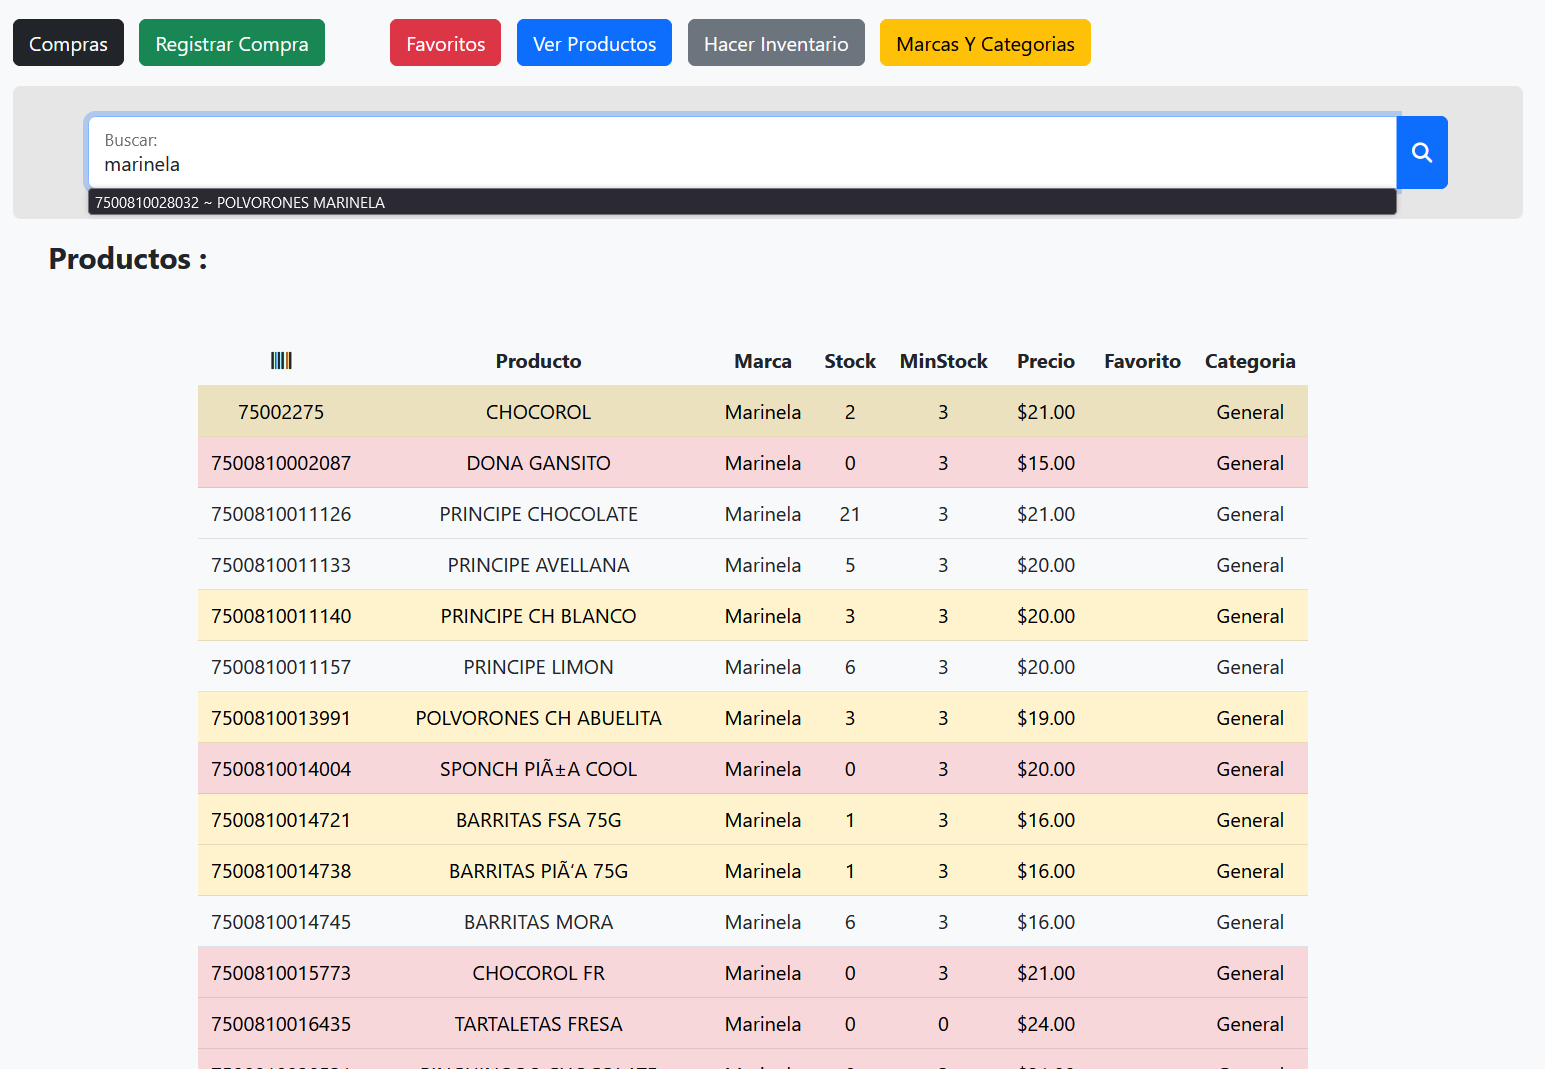Screen dimensions: 1545x1069
Task: Click the Marca column header
Action: (x=763, y=361)
